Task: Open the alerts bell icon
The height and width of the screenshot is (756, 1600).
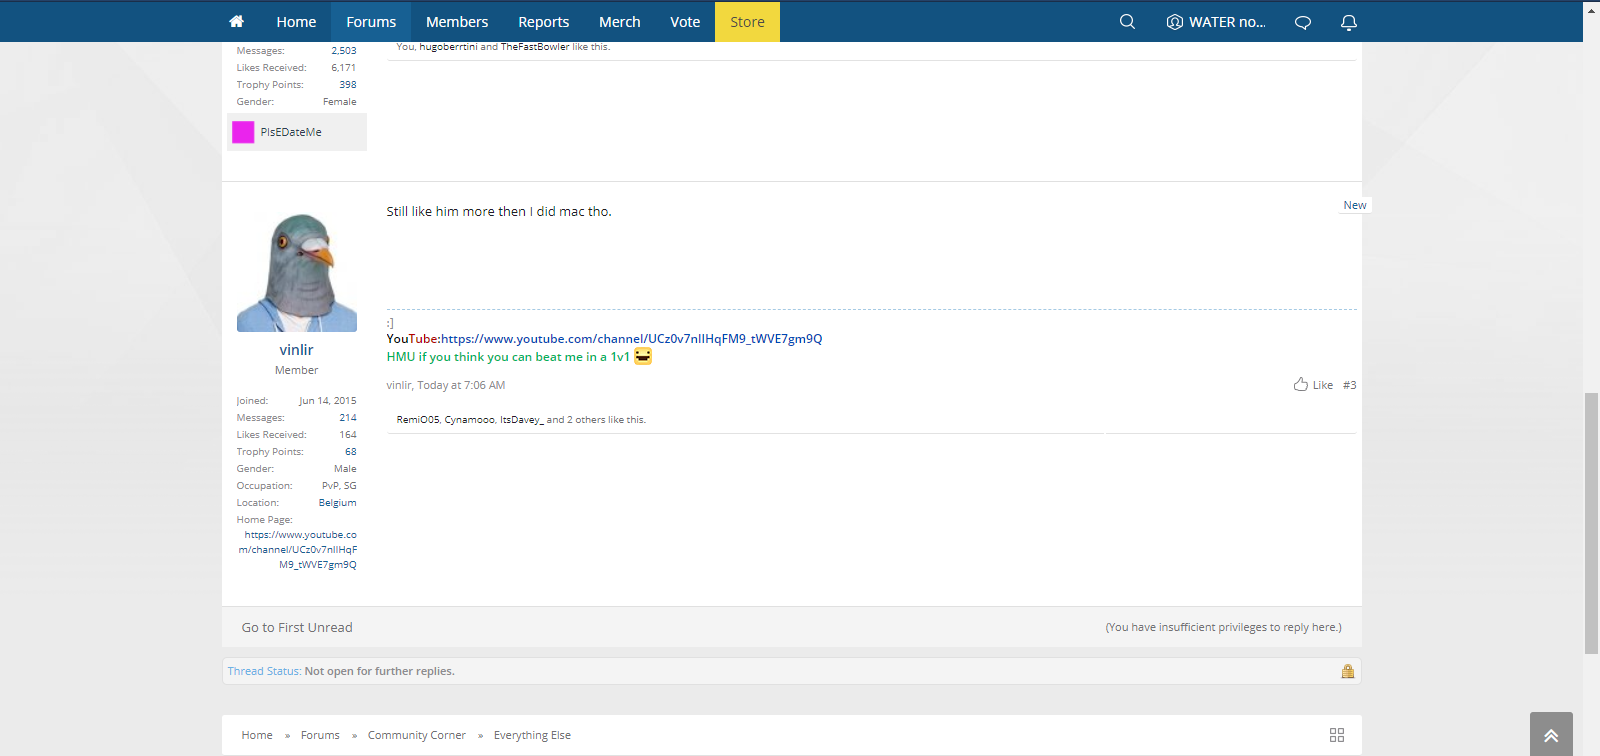Action: coord(1349,22)
